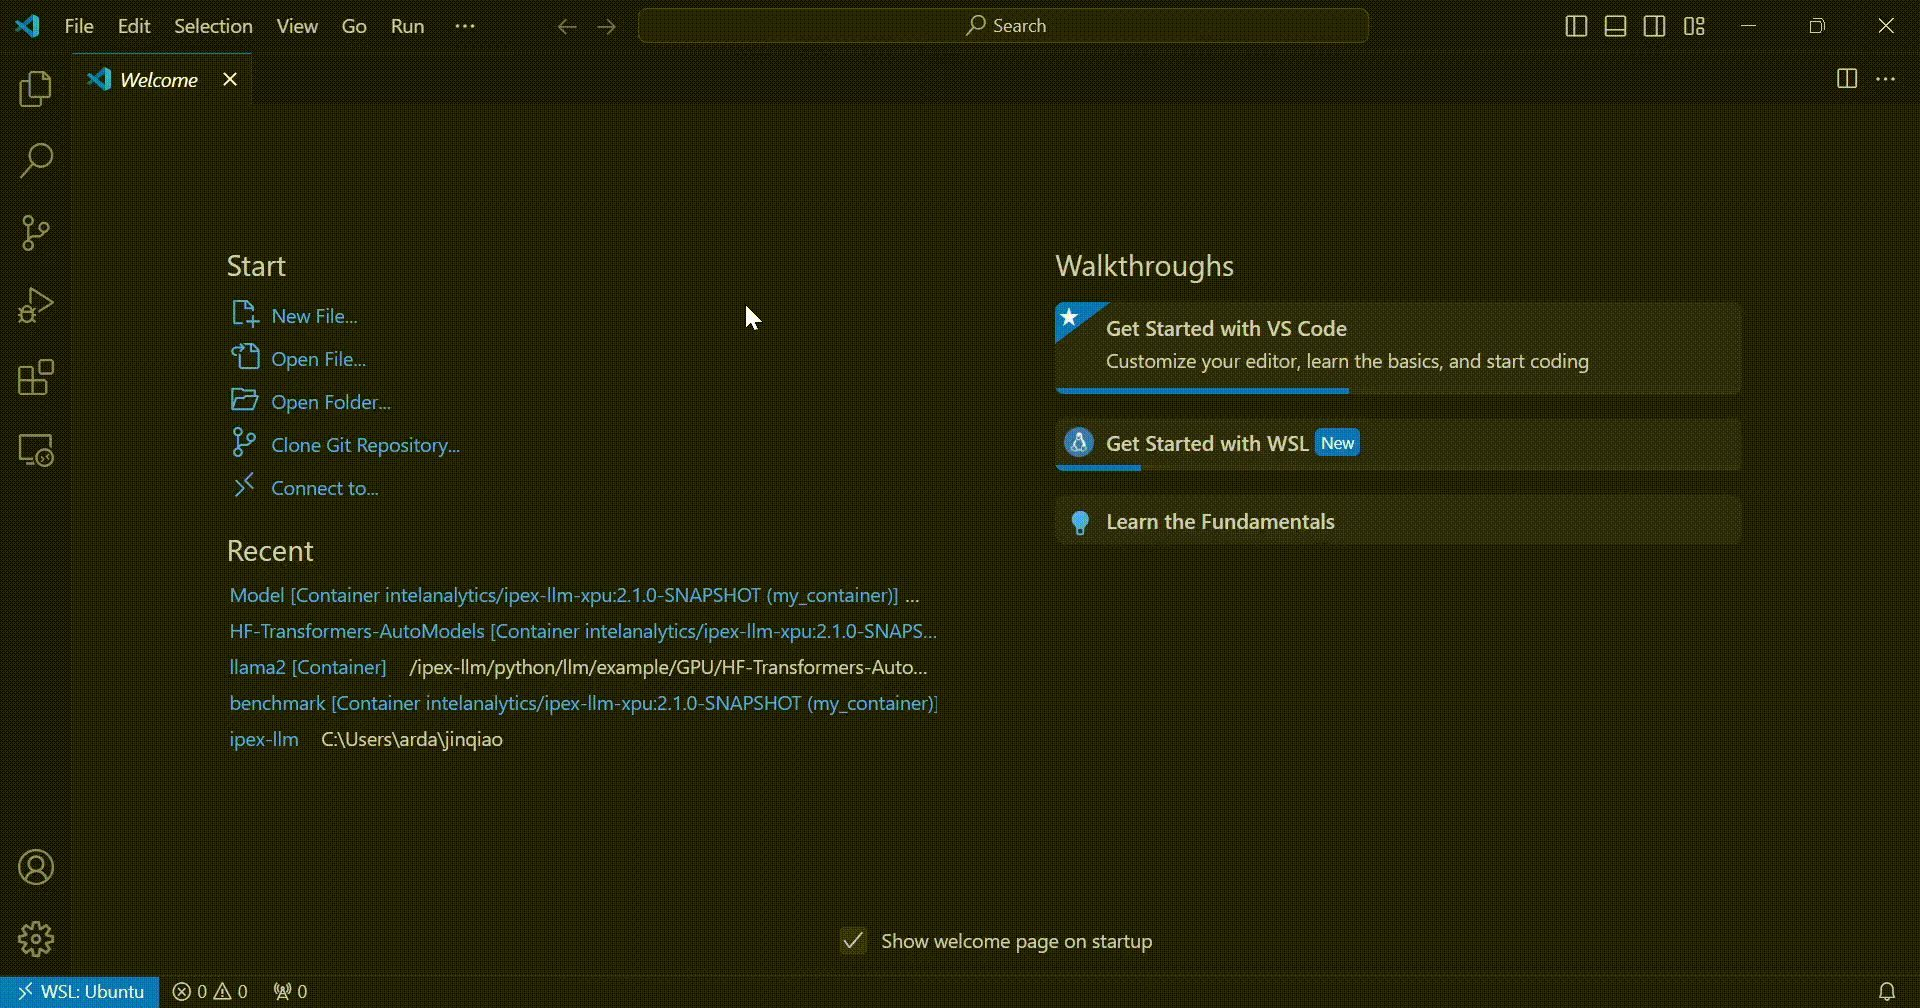Open Get Started with VS Code walkthrough
The width and height of the screenshot is (1920, 1008).
1398,348
